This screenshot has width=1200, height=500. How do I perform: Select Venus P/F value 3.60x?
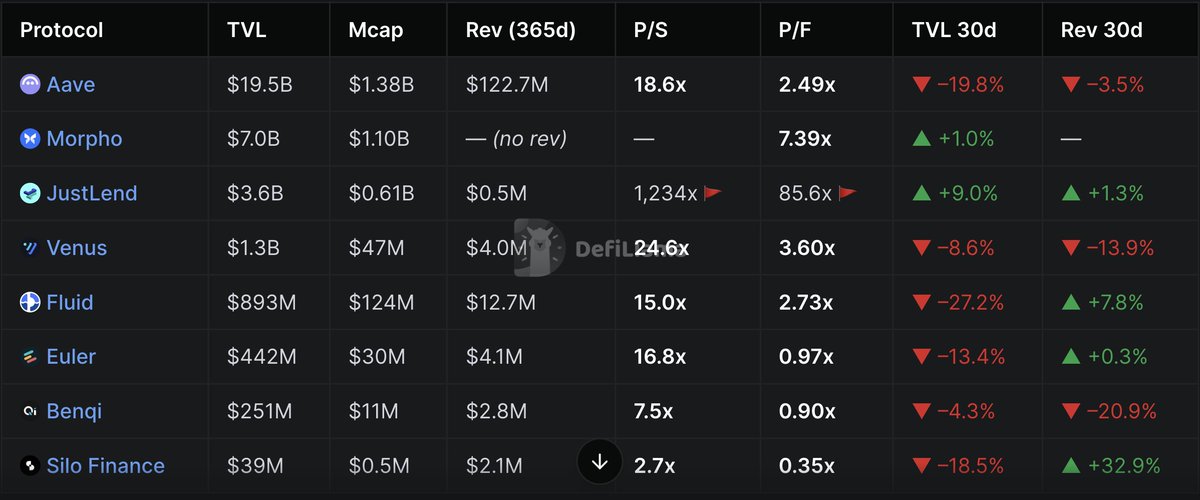point(807,248)
